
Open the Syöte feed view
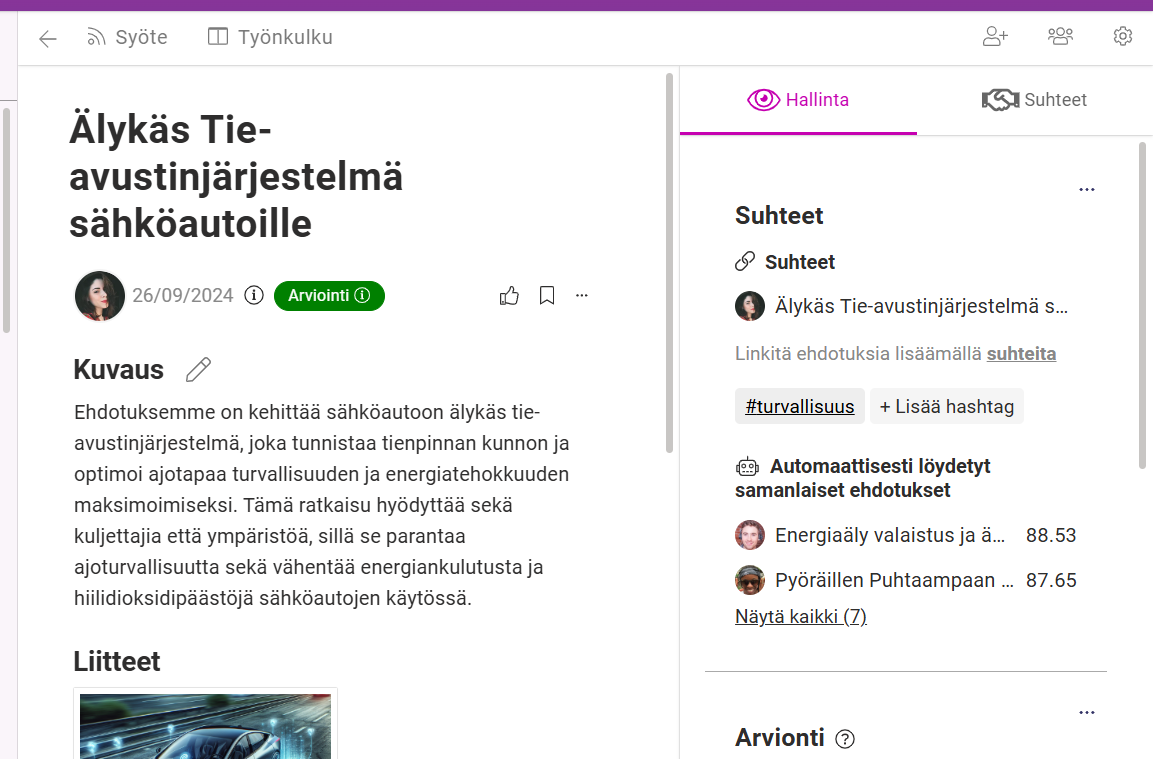tap(127, 37)
